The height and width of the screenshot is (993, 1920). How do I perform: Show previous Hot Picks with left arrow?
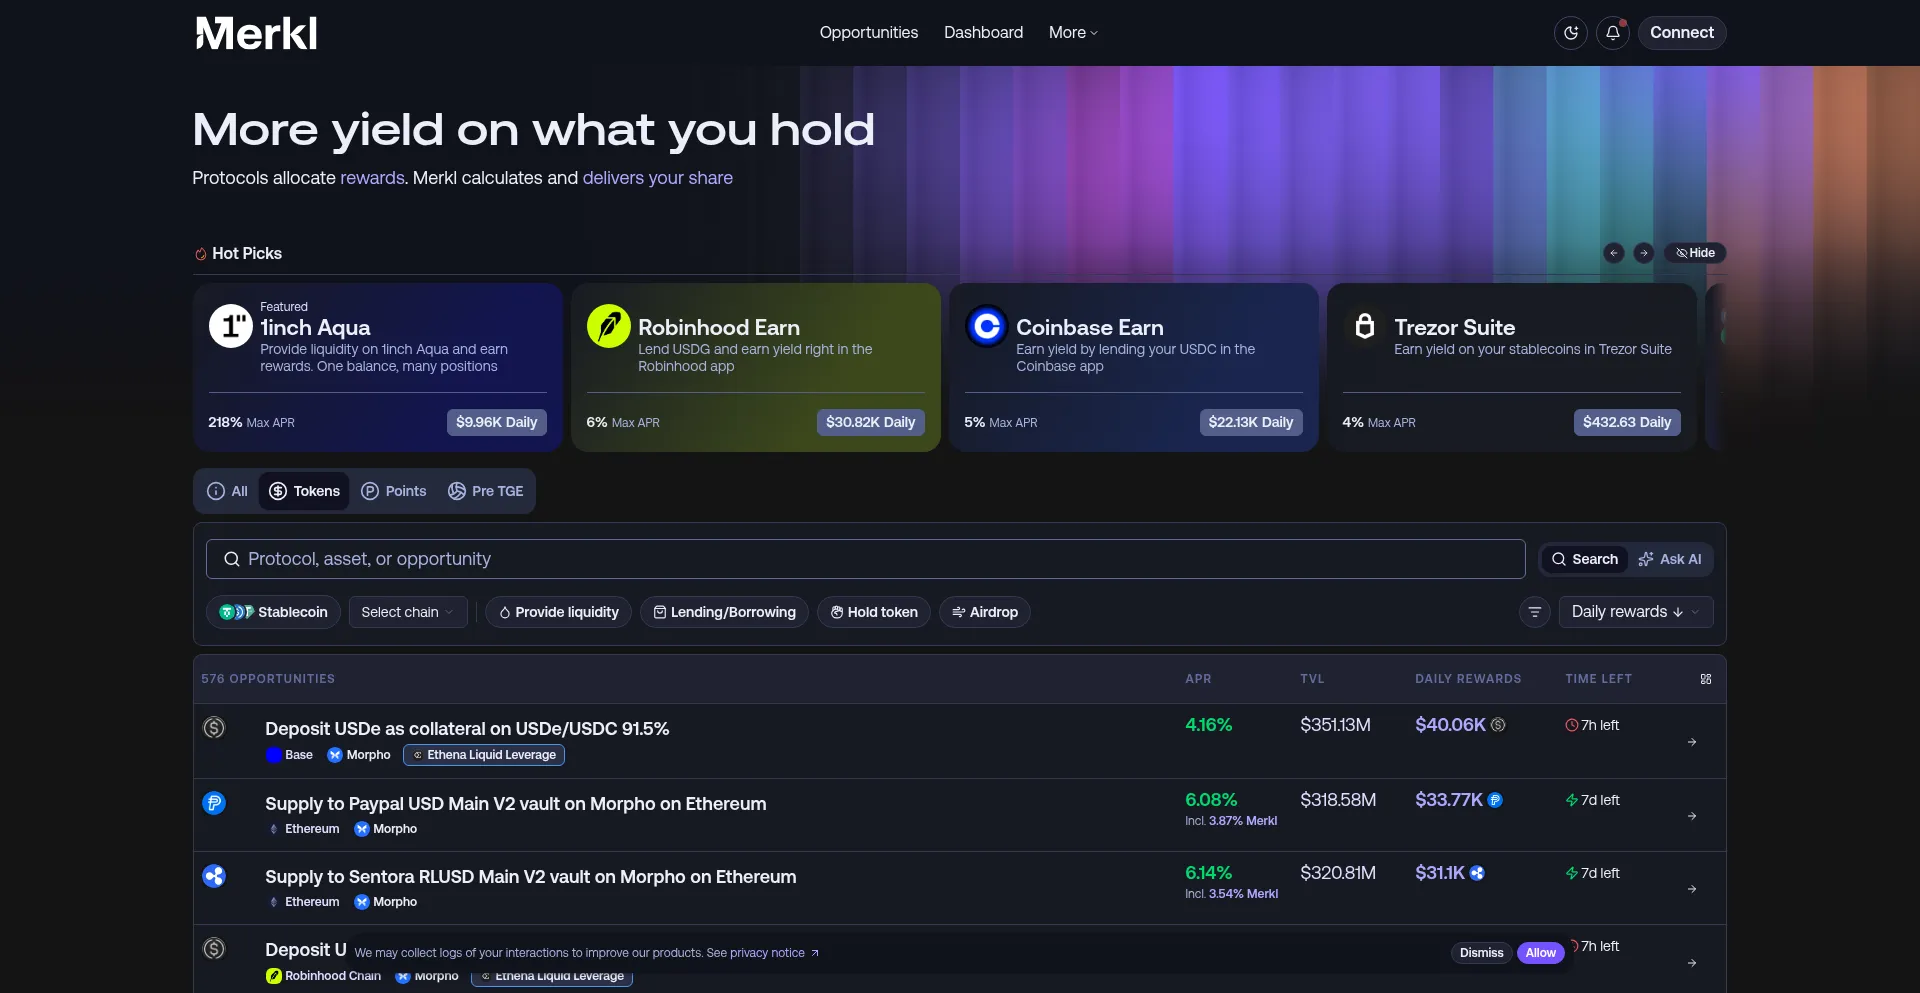point(1614,253)
